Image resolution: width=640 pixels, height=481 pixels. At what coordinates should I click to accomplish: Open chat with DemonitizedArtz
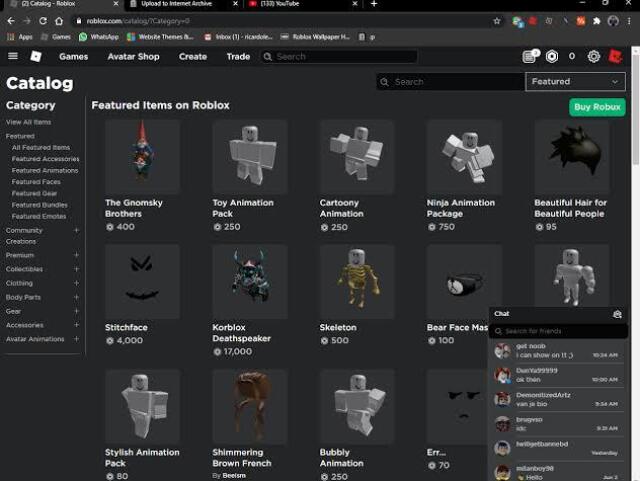coord(558,399)
